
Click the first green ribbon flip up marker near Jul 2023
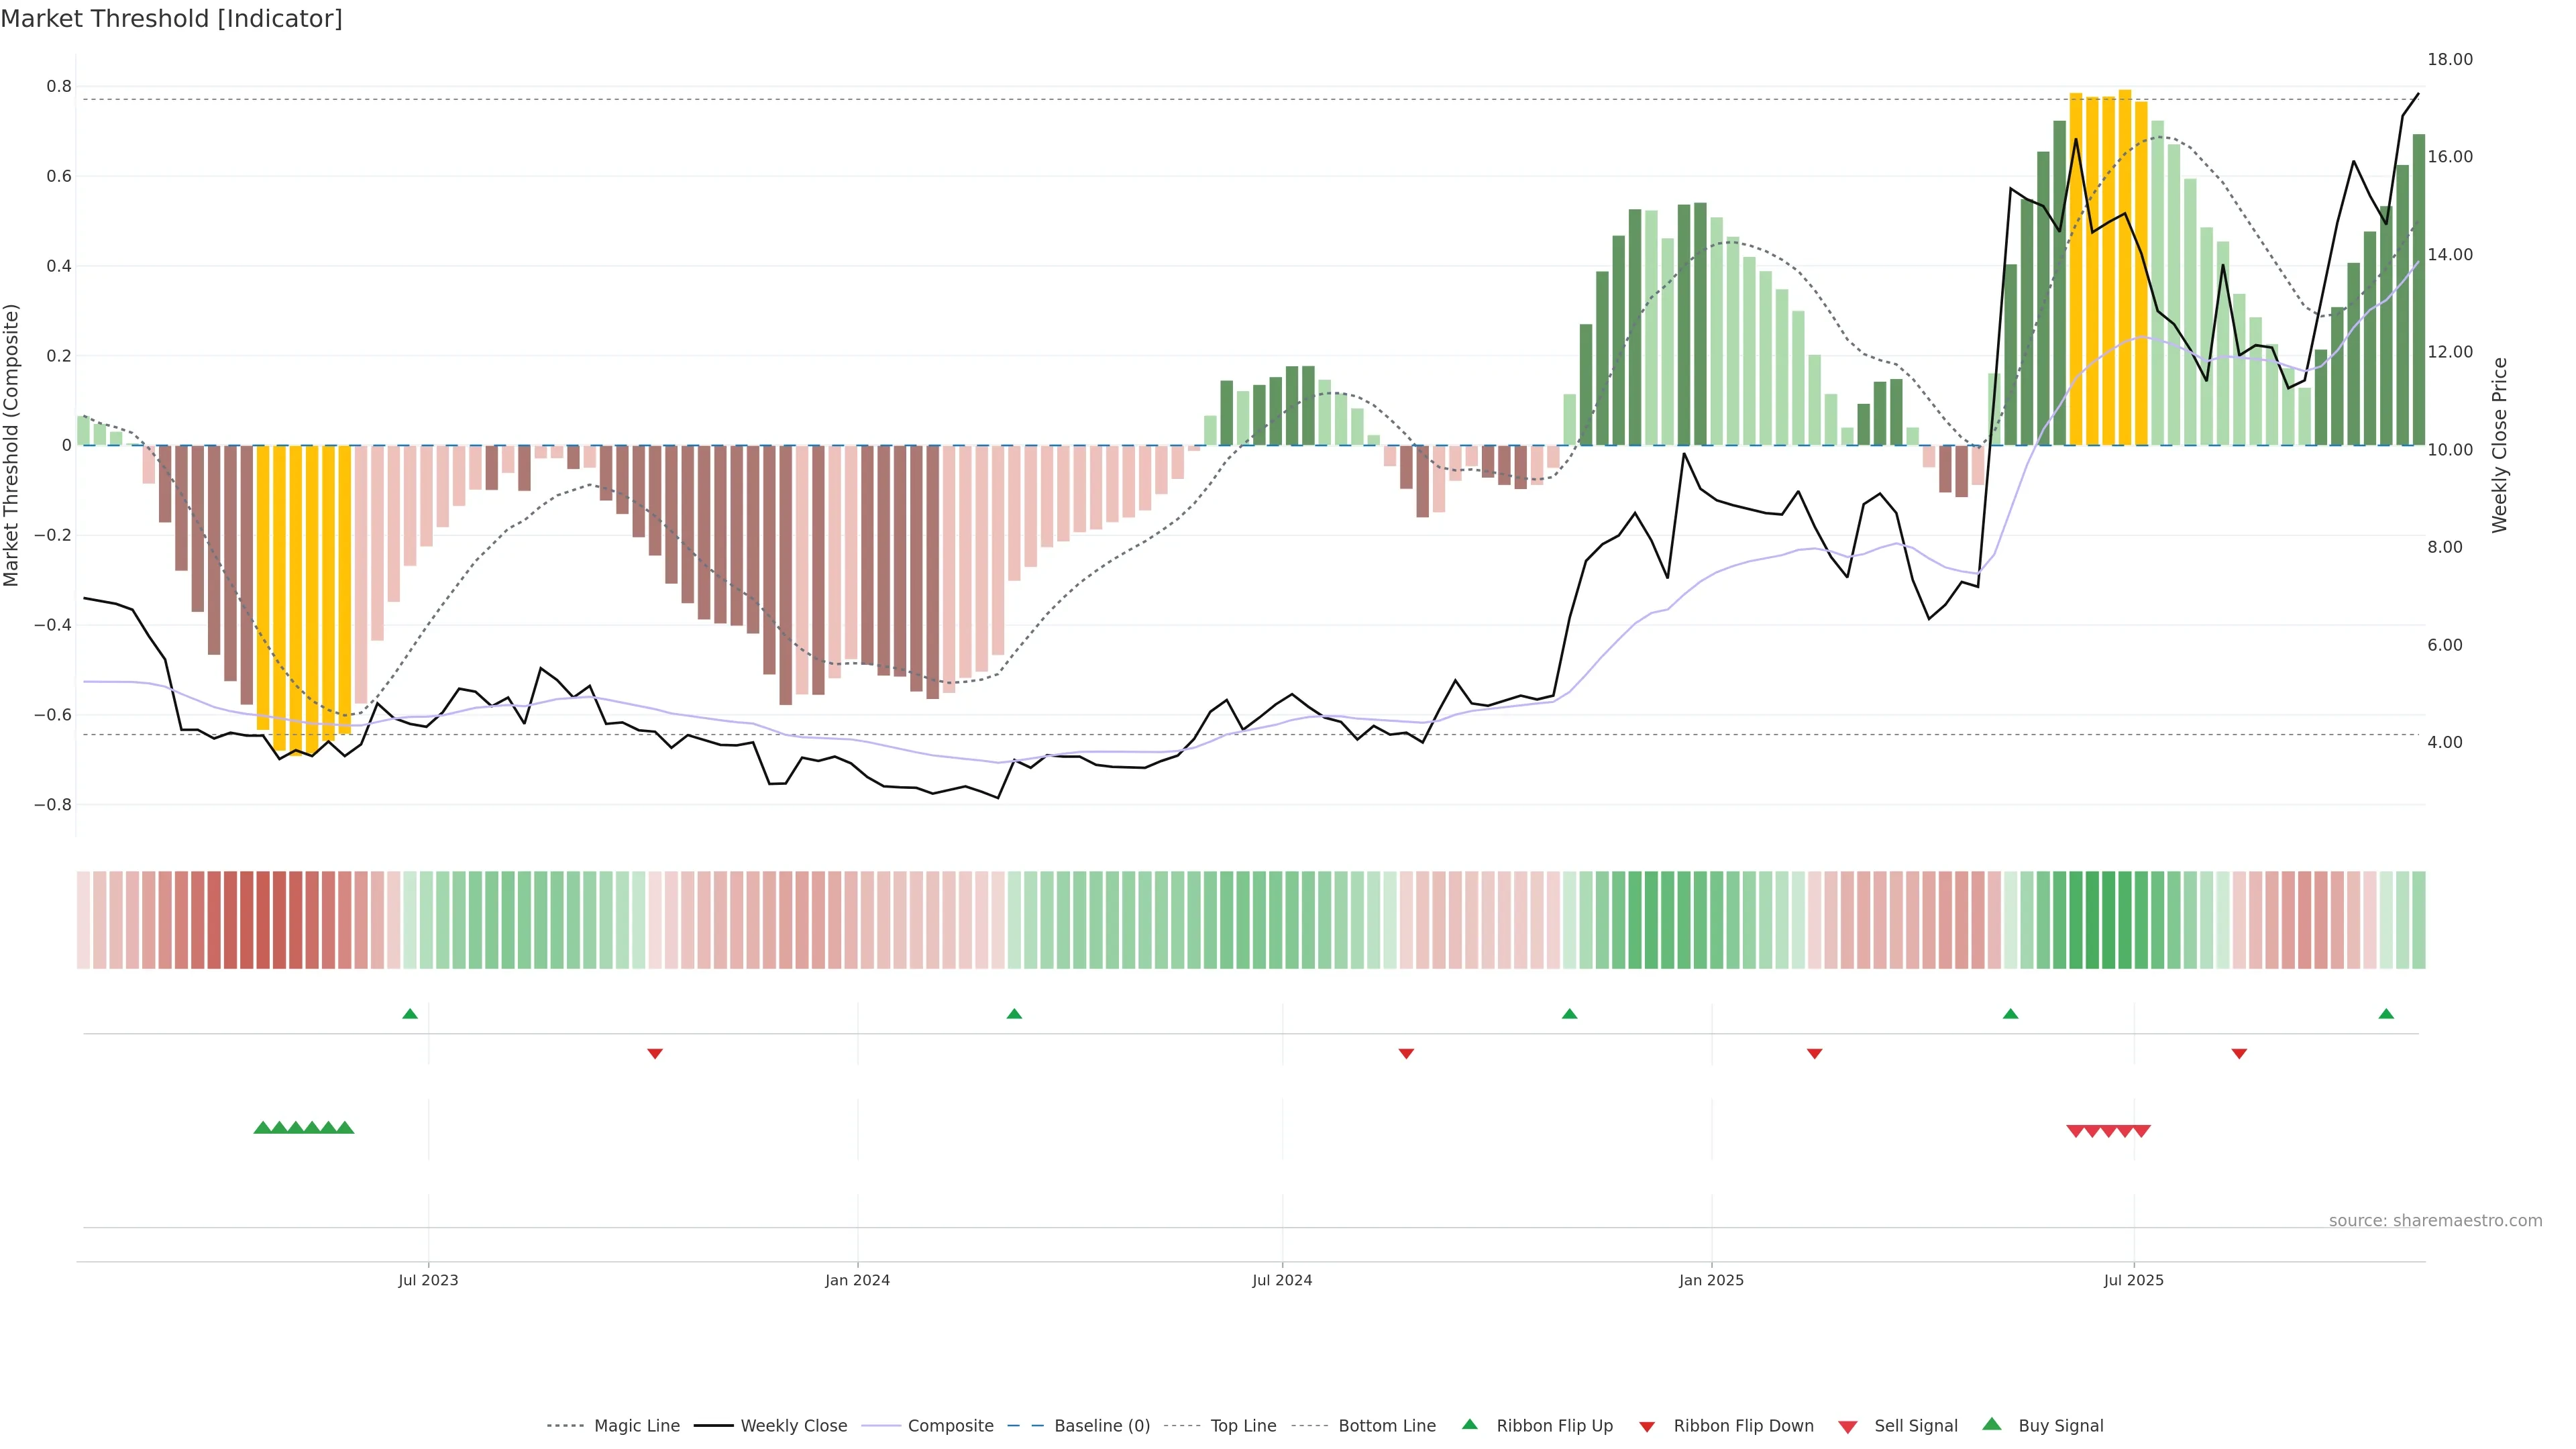[410, 1014]
